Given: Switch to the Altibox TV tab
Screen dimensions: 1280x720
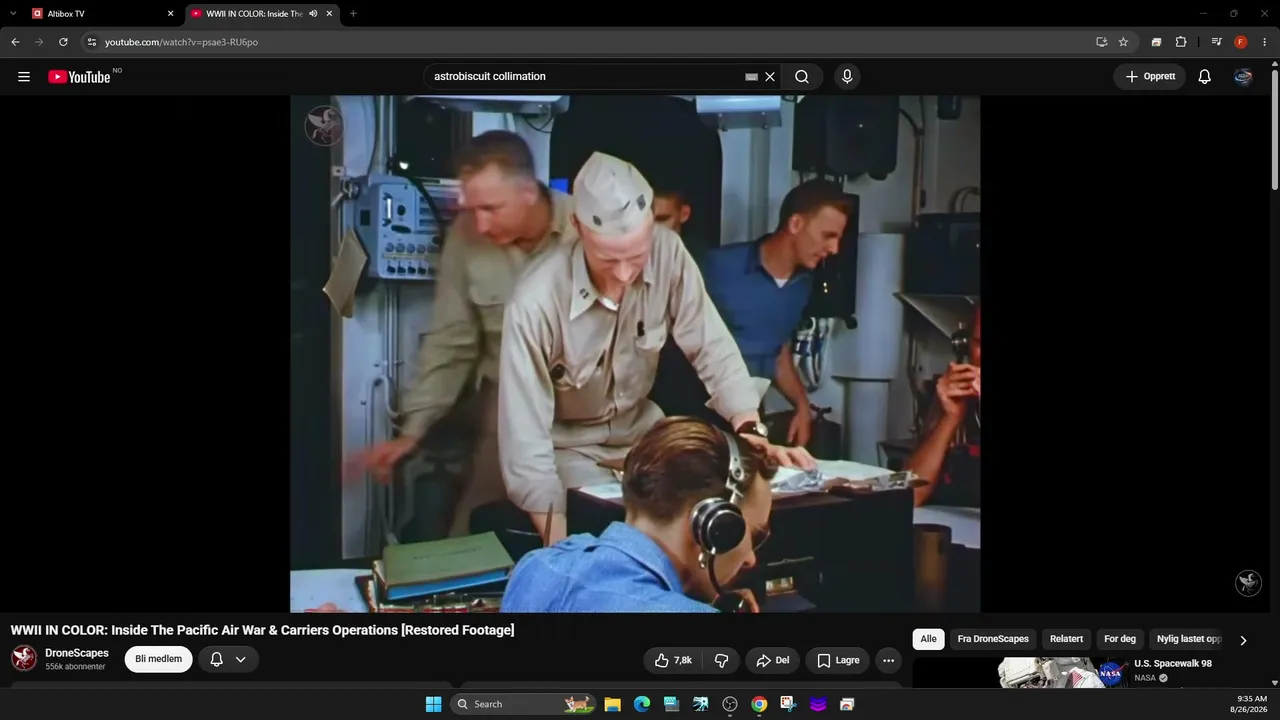Looking at the screenshot, I should [102, 14].
